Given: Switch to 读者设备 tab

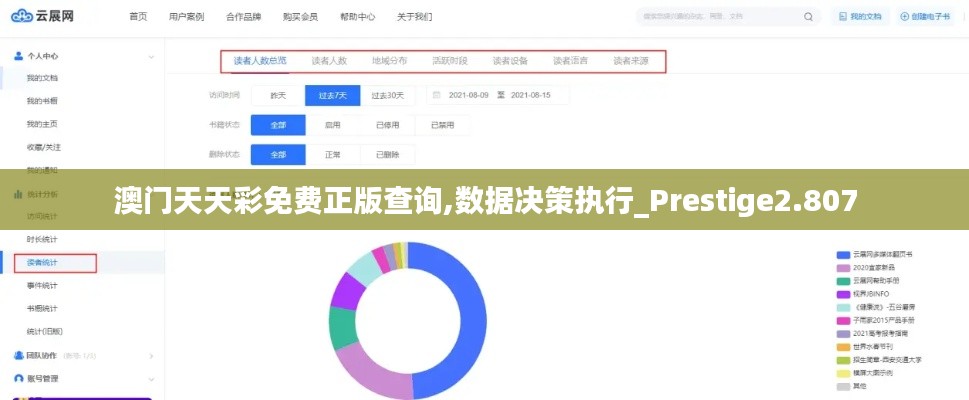Looking at the screenshot, I should click(510, 61).
